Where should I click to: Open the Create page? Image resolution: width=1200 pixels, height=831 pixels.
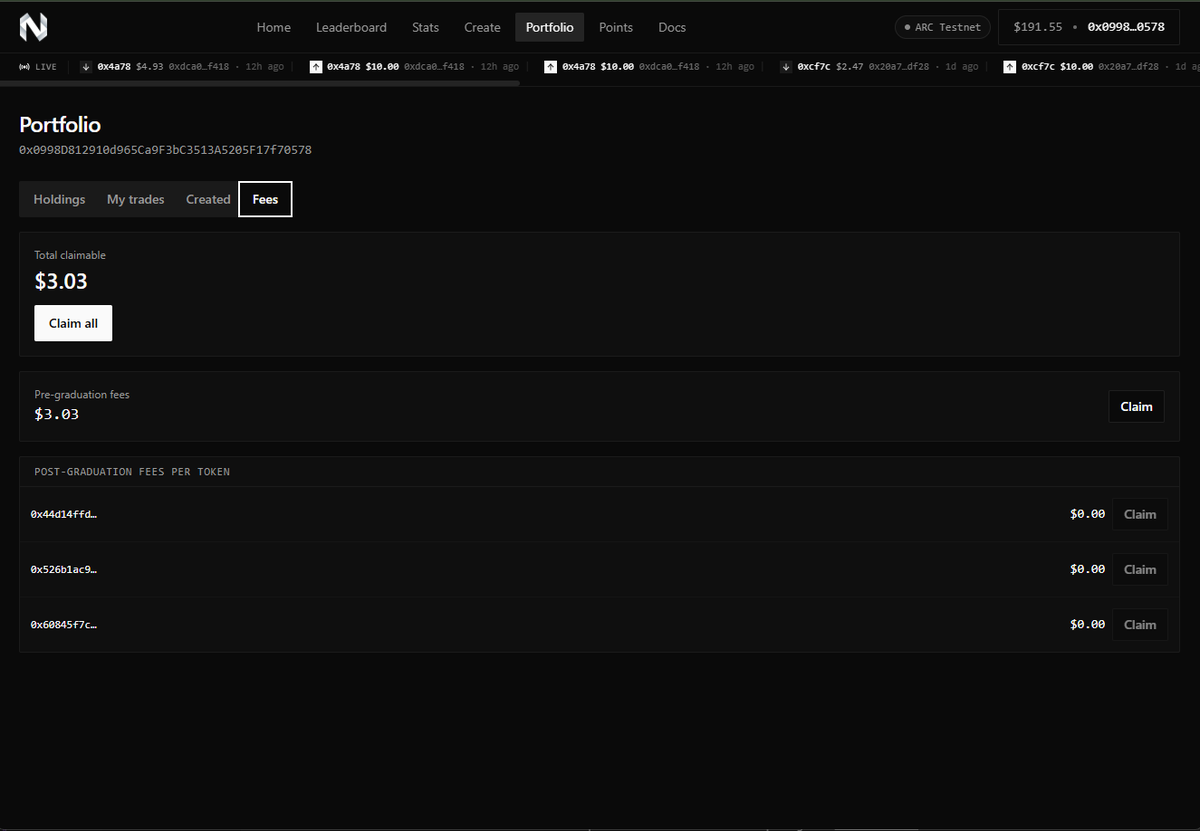[x=482, y=27]
